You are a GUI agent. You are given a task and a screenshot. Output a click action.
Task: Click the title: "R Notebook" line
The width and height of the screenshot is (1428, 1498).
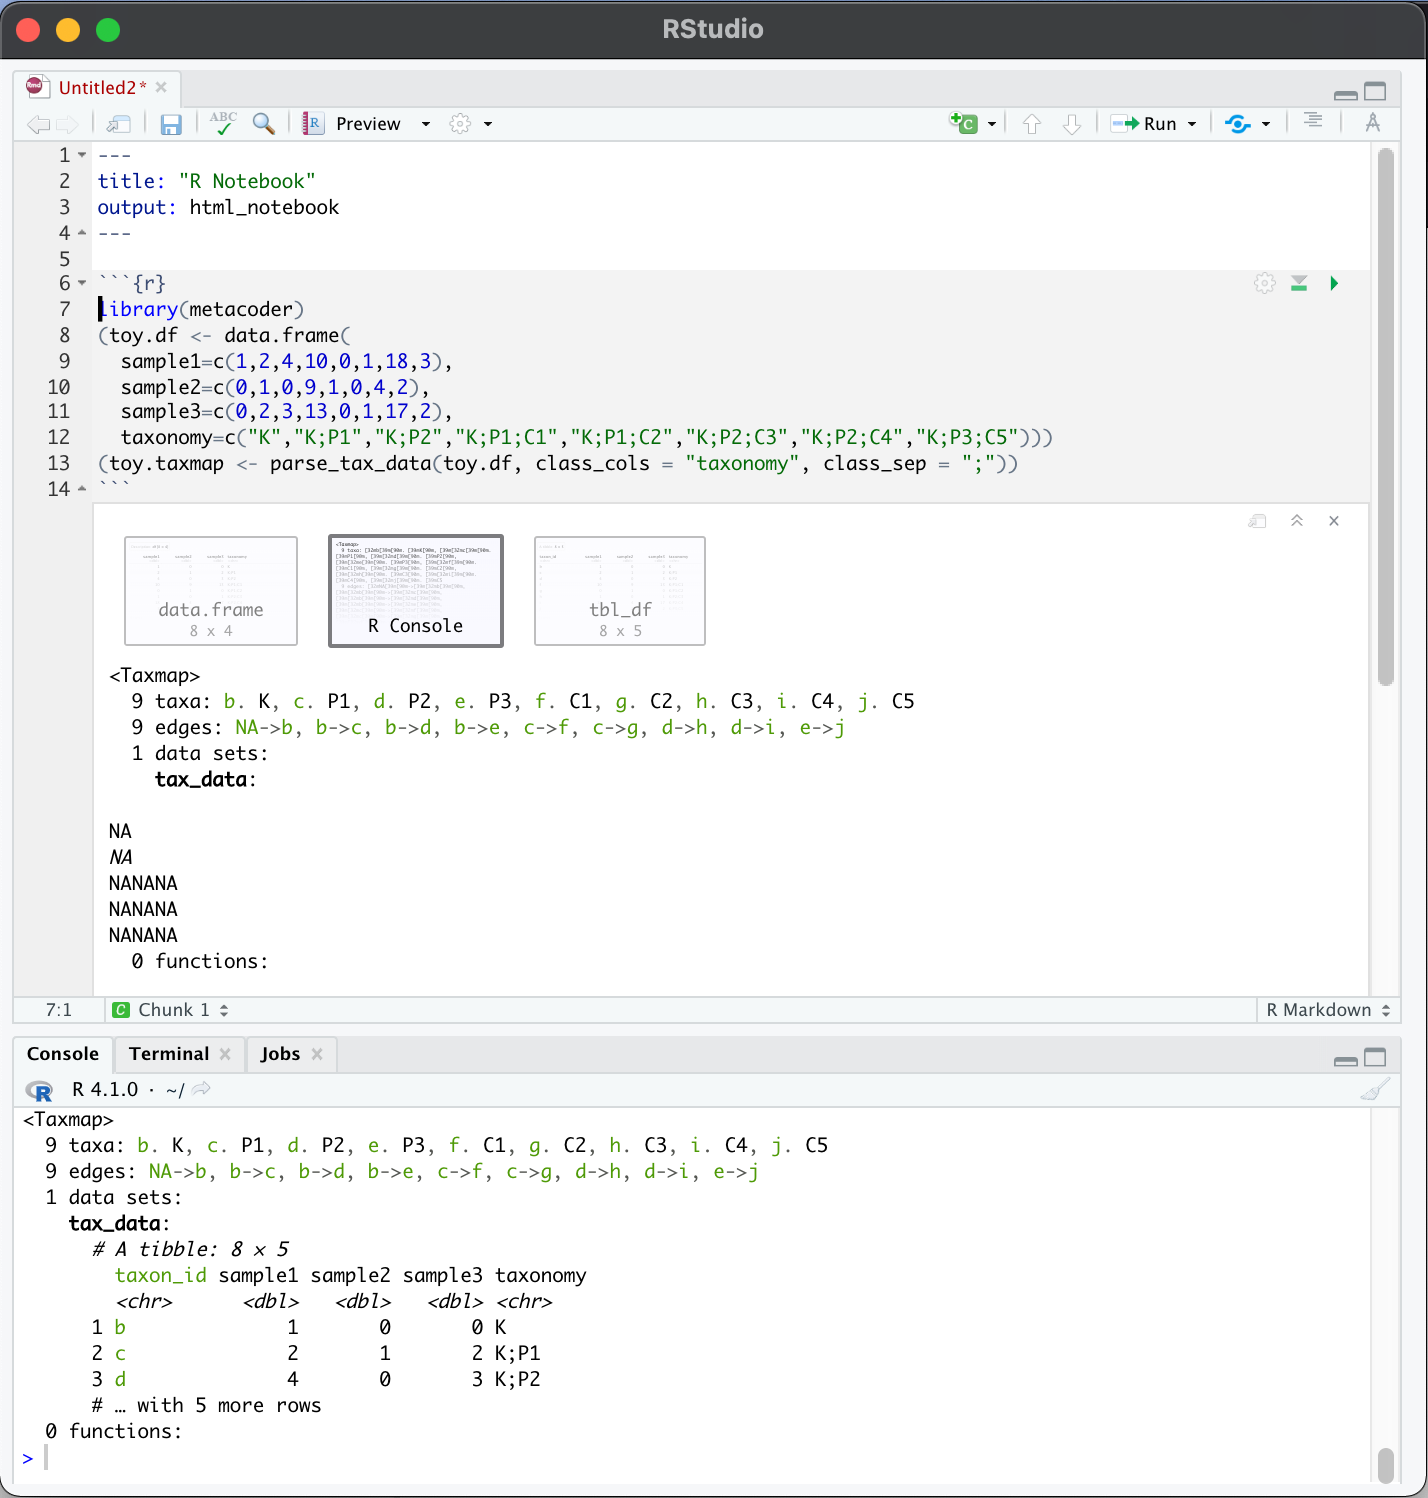pyautogui.click(x=207, y=181)
